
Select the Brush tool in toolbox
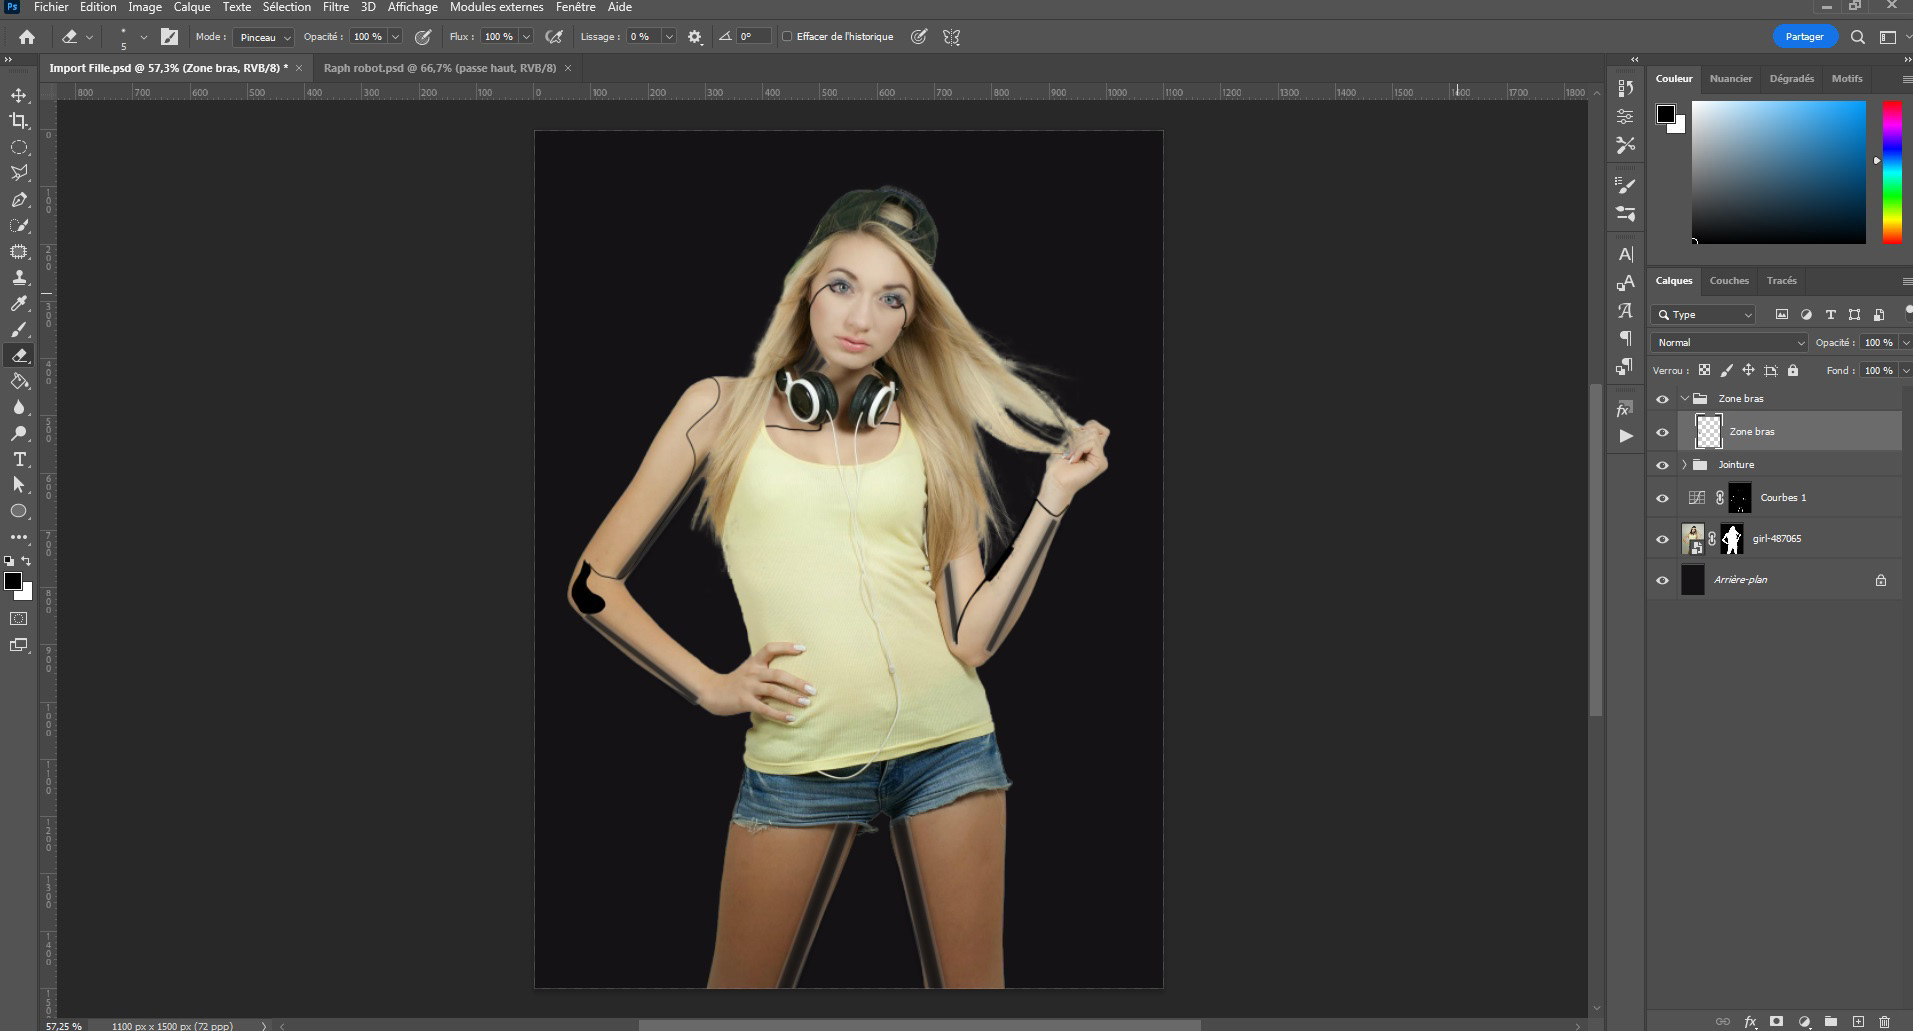pos(19,329)
